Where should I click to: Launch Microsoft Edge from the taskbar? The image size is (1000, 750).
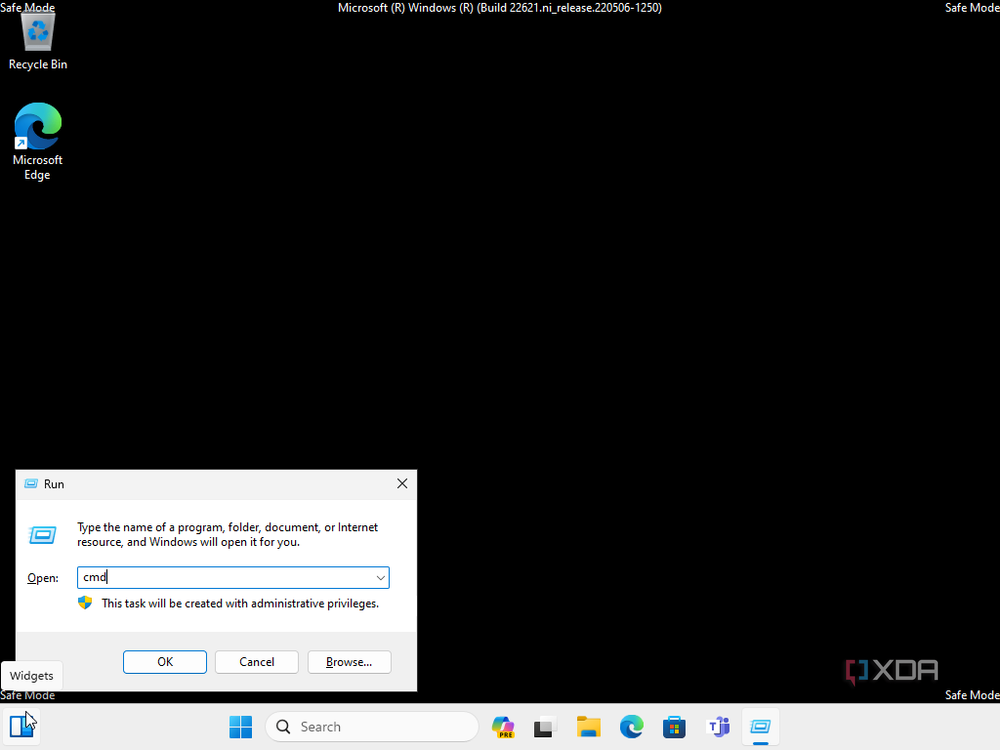pos(631,727)
